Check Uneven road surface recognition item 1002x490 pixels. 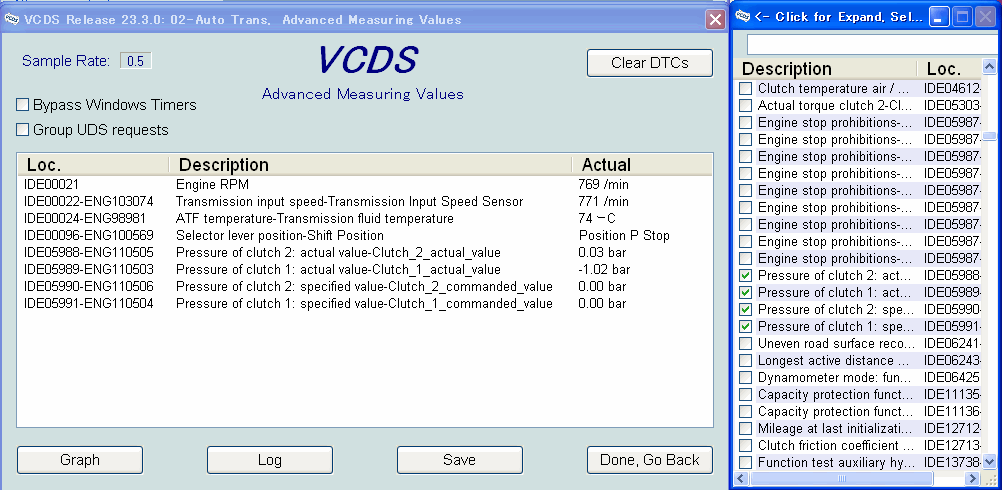[745, 343]
